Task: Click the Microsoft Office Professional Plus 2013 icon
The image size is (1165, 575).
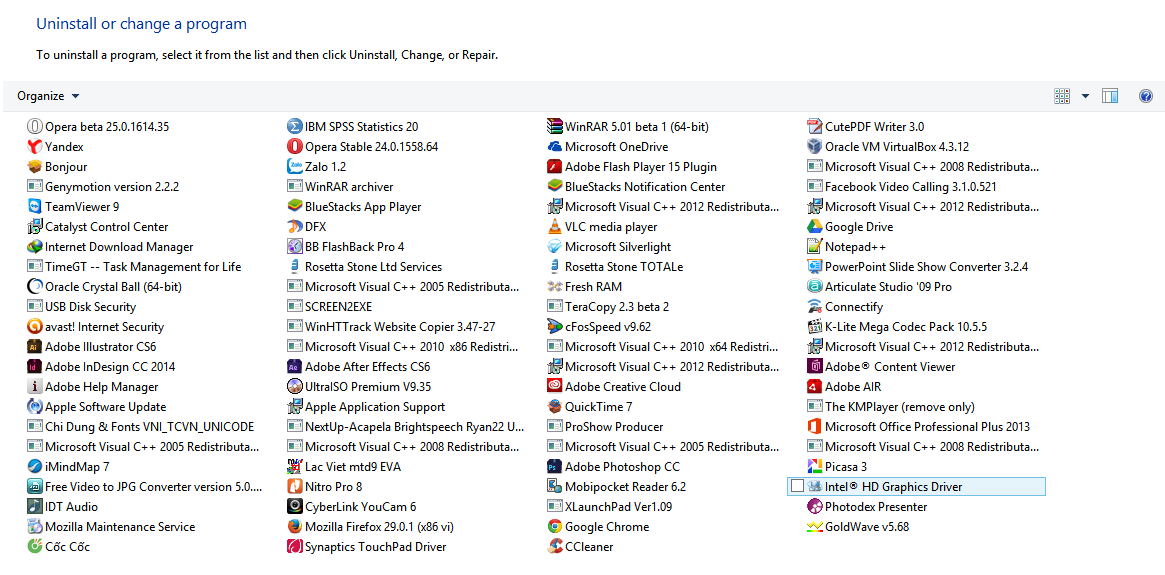Action: tap(814, 427)
